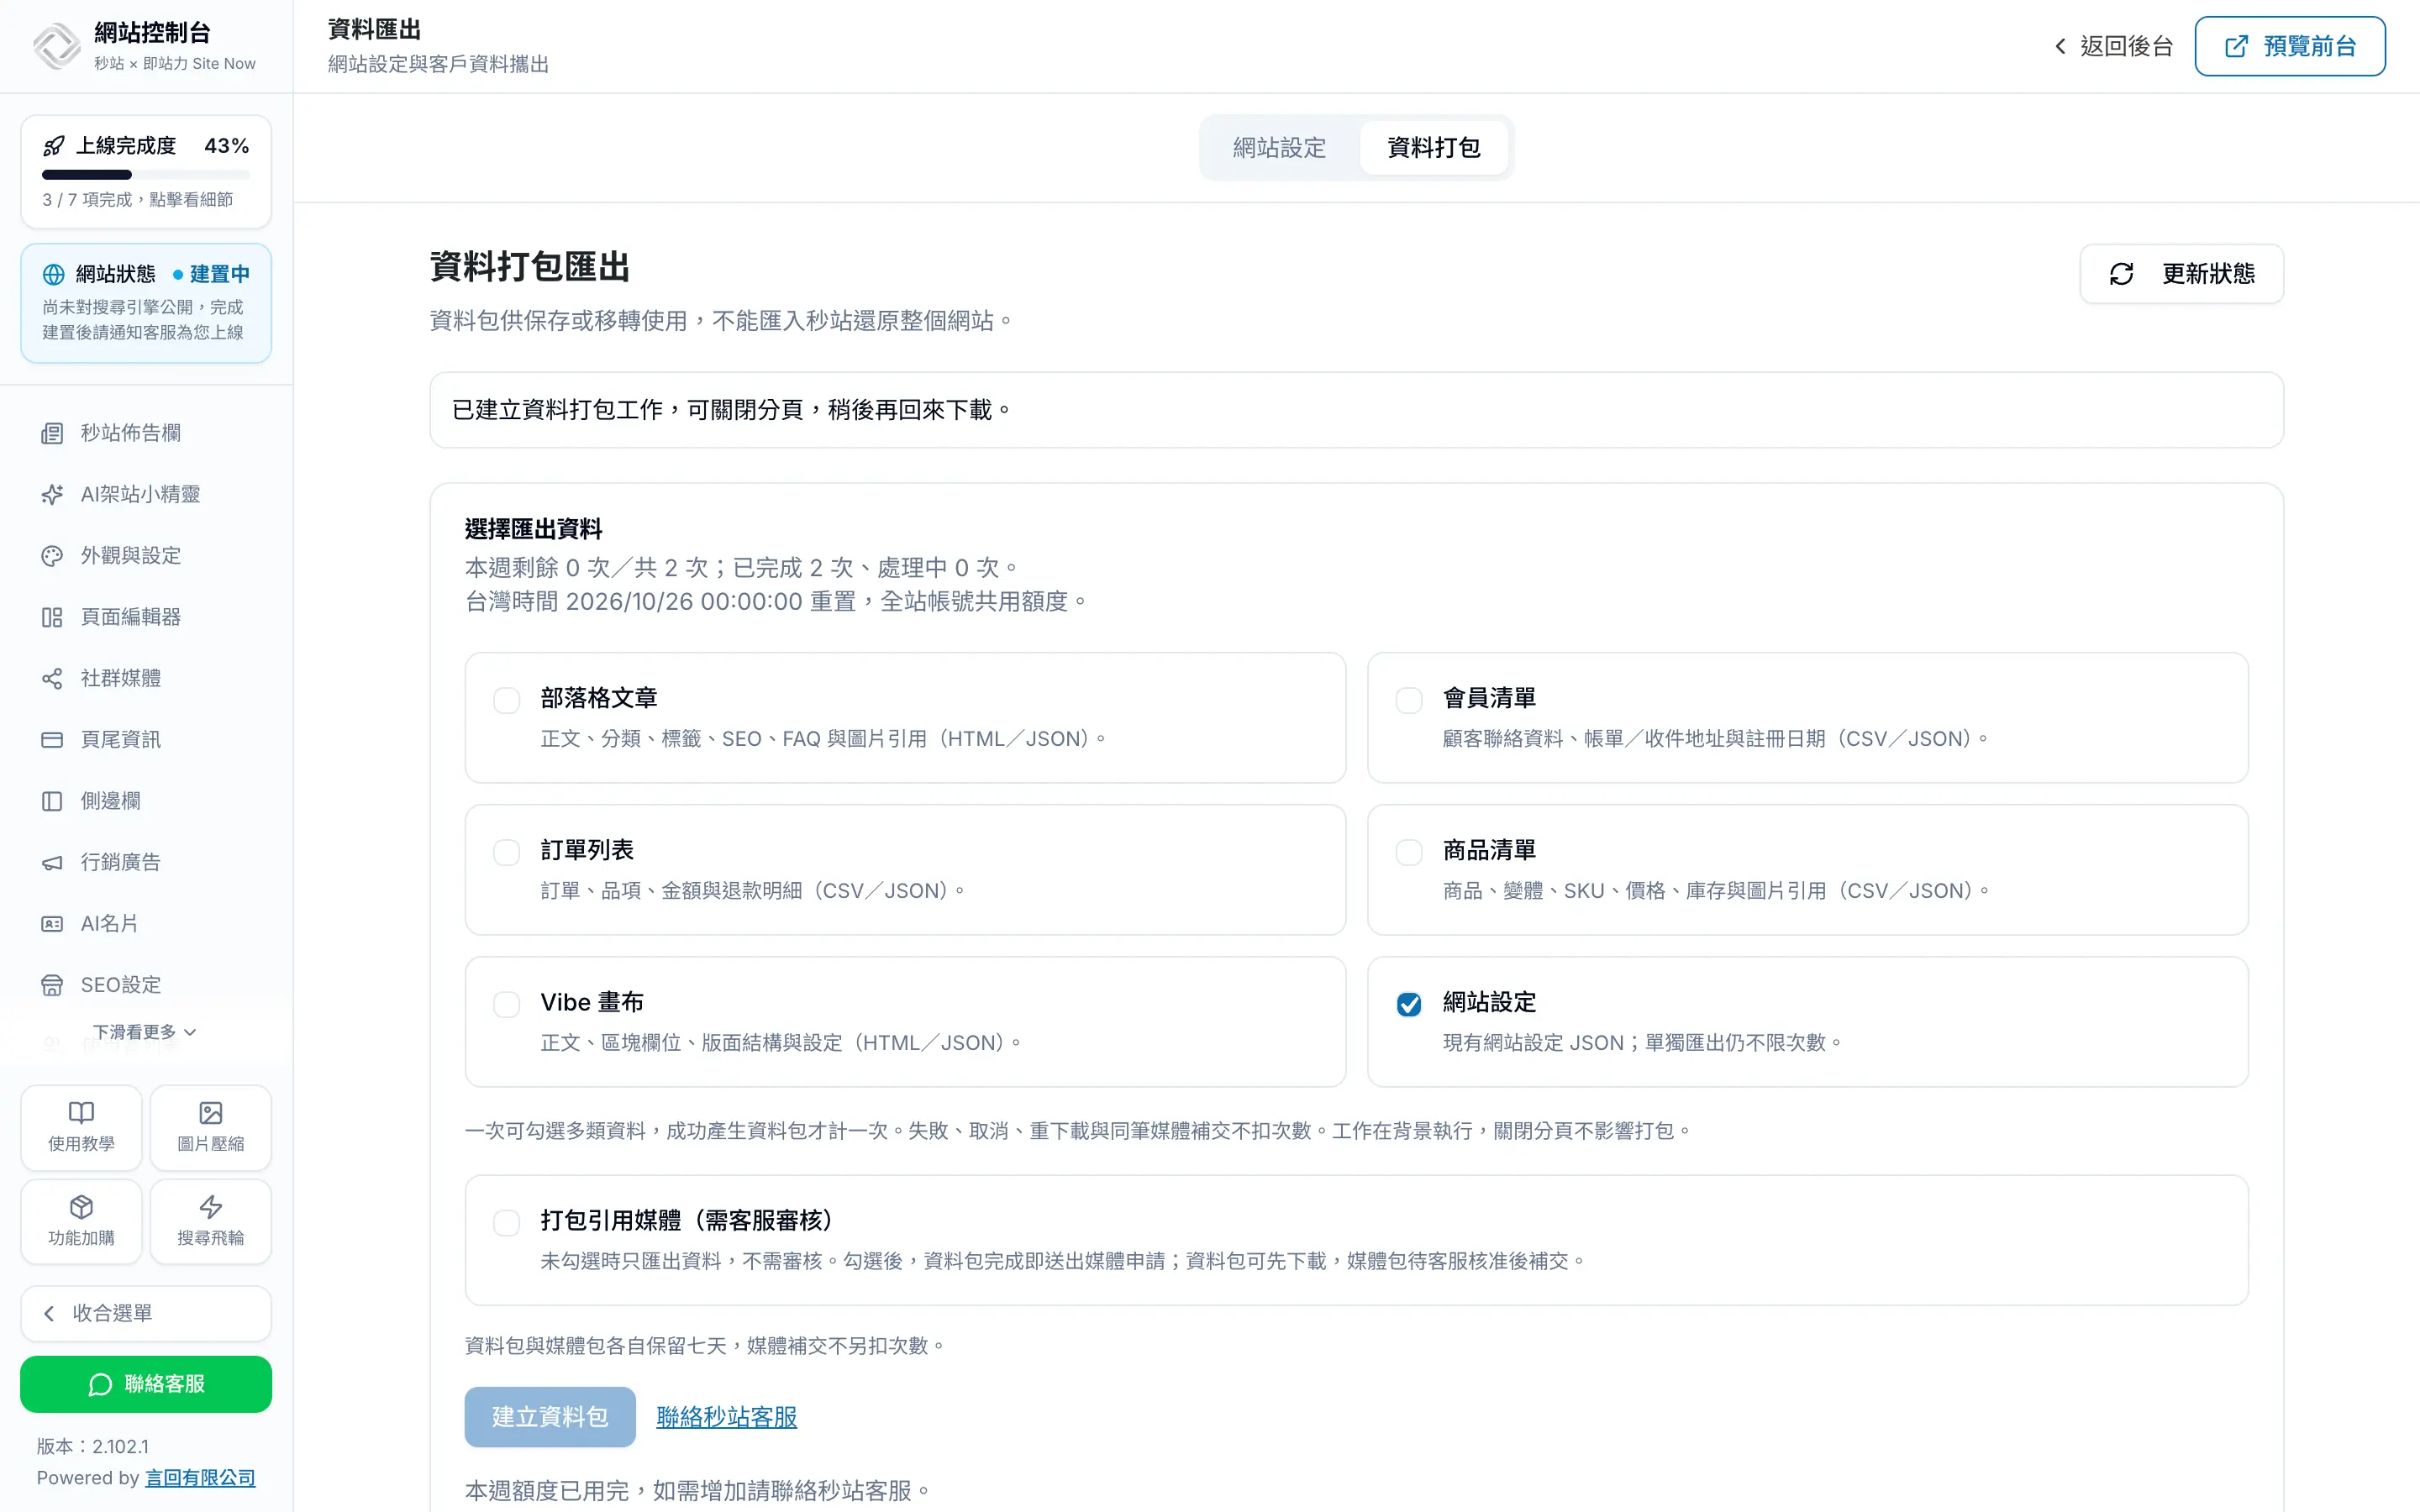The image size is (2420, 1512).
Task: Check the 商品清單 export checkbox
Action: coord(1409,852)
